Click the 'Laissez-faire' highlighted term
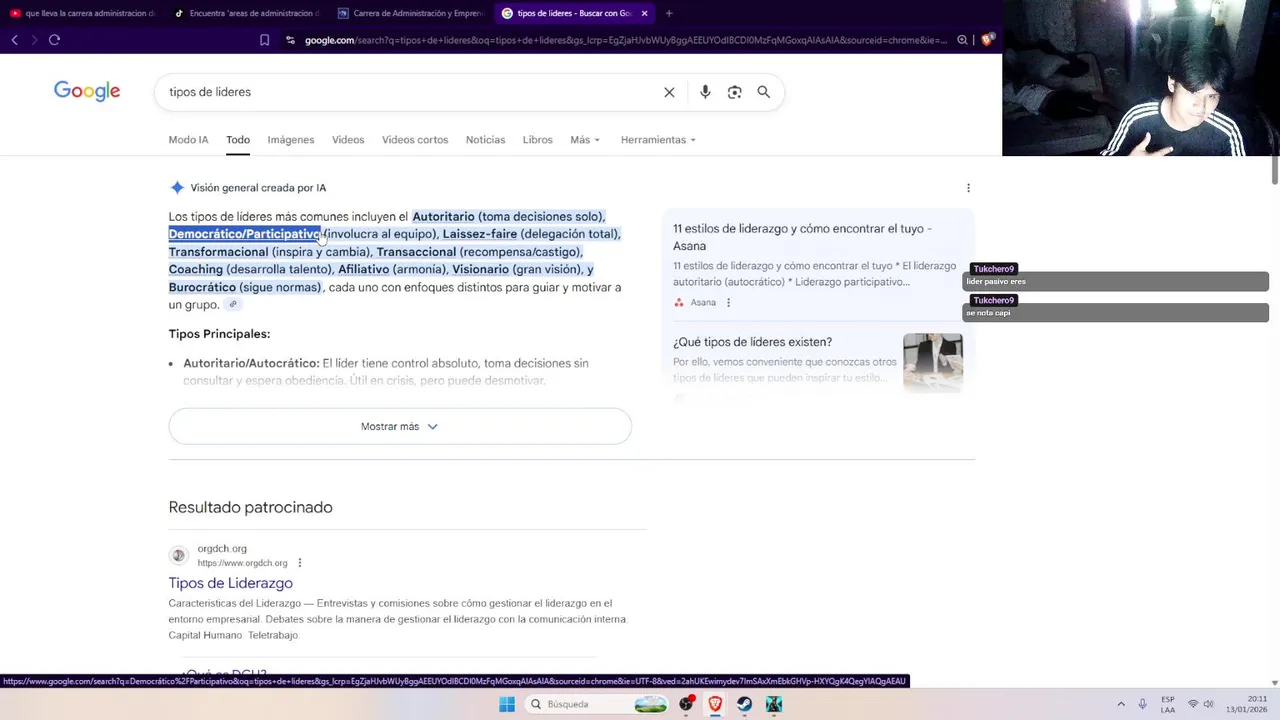 480,234
